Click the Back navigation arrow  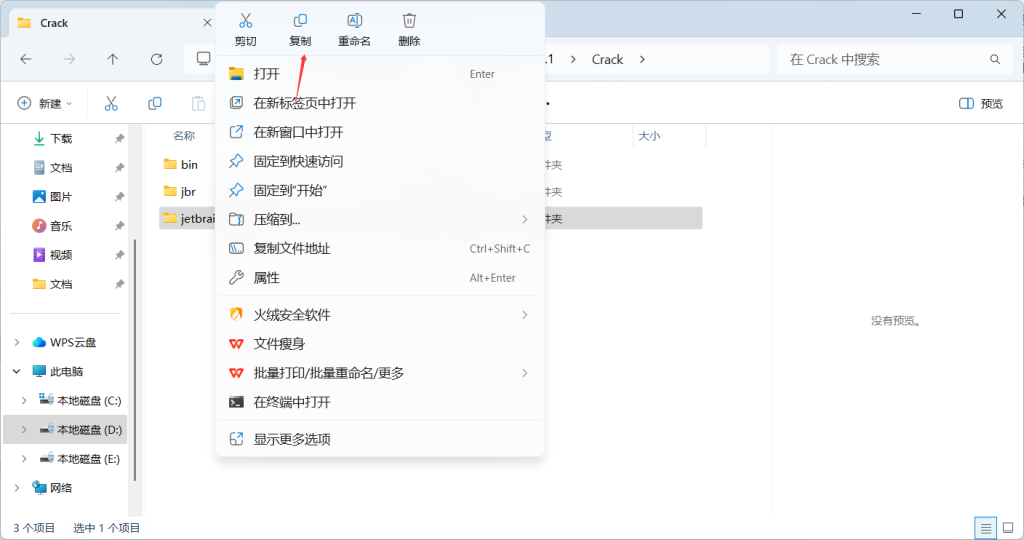tap(25, 59)
